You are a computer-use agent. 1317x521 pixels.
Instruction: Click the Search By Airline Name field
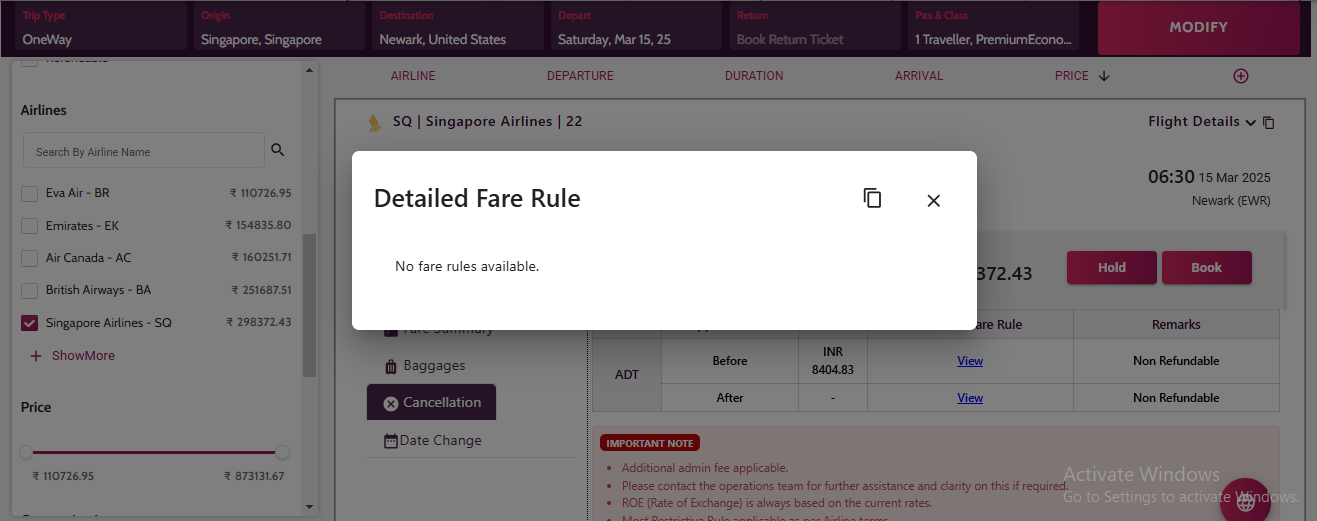coord(143,152)
